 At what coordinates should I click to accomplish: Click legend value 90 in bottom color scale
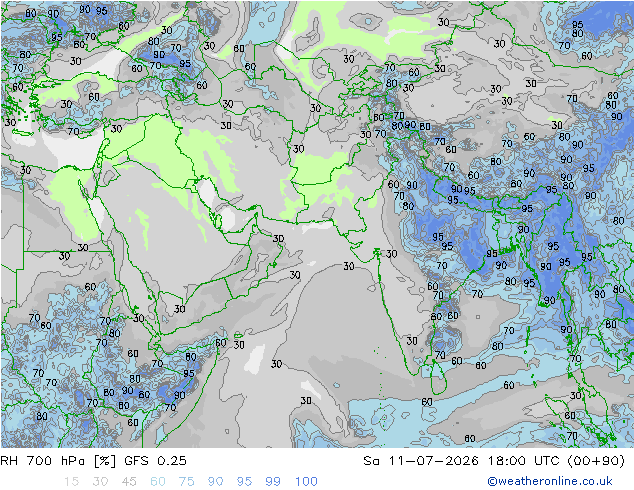tap(215, 482)
